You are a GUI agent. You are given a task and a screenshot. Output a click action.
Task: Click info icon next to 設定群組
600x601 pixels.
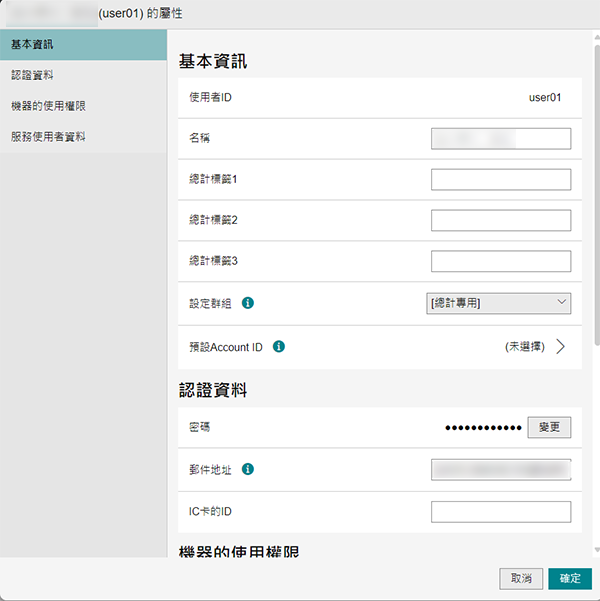point(247,303)
